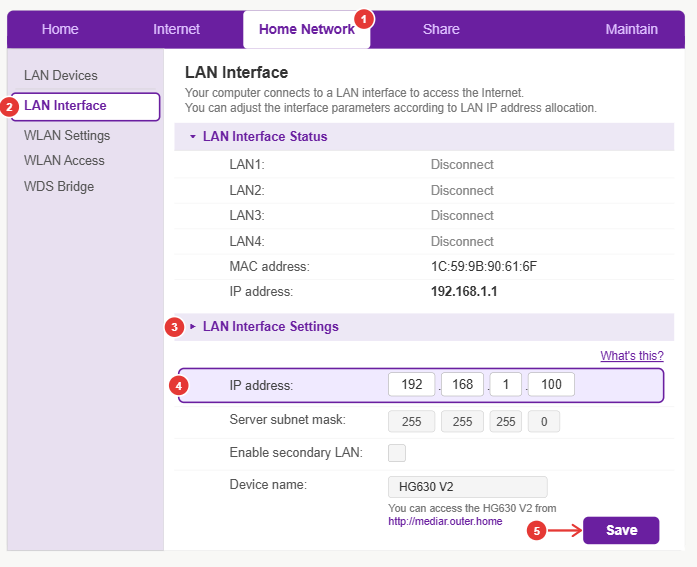The image size is (697, 567).
Task: Click the Server subnet mask label
Action: point(287,419)
